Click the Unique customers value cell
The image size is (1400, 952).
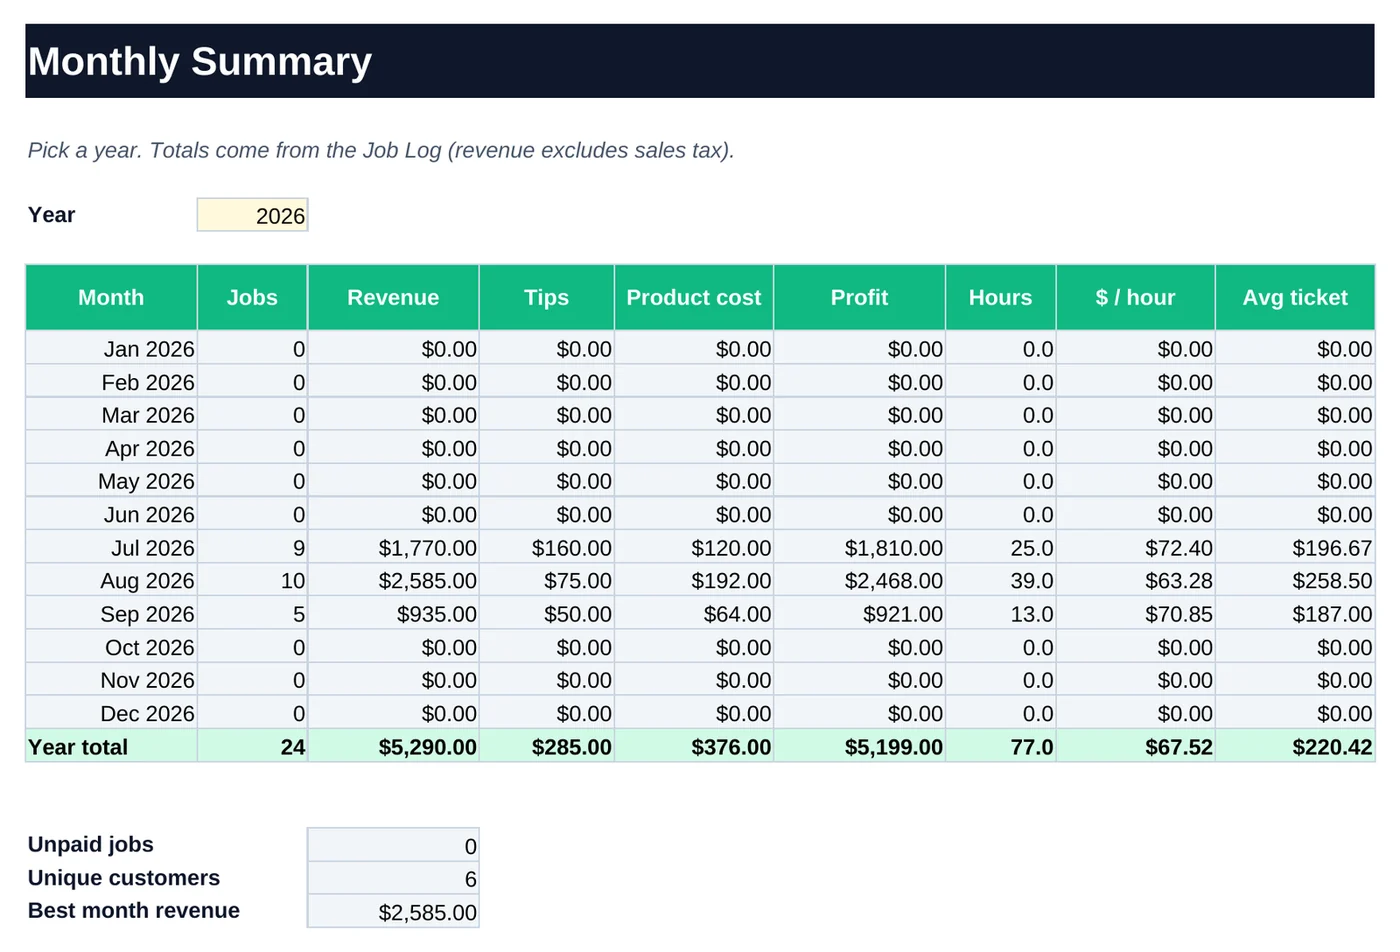tap(393, 879)
